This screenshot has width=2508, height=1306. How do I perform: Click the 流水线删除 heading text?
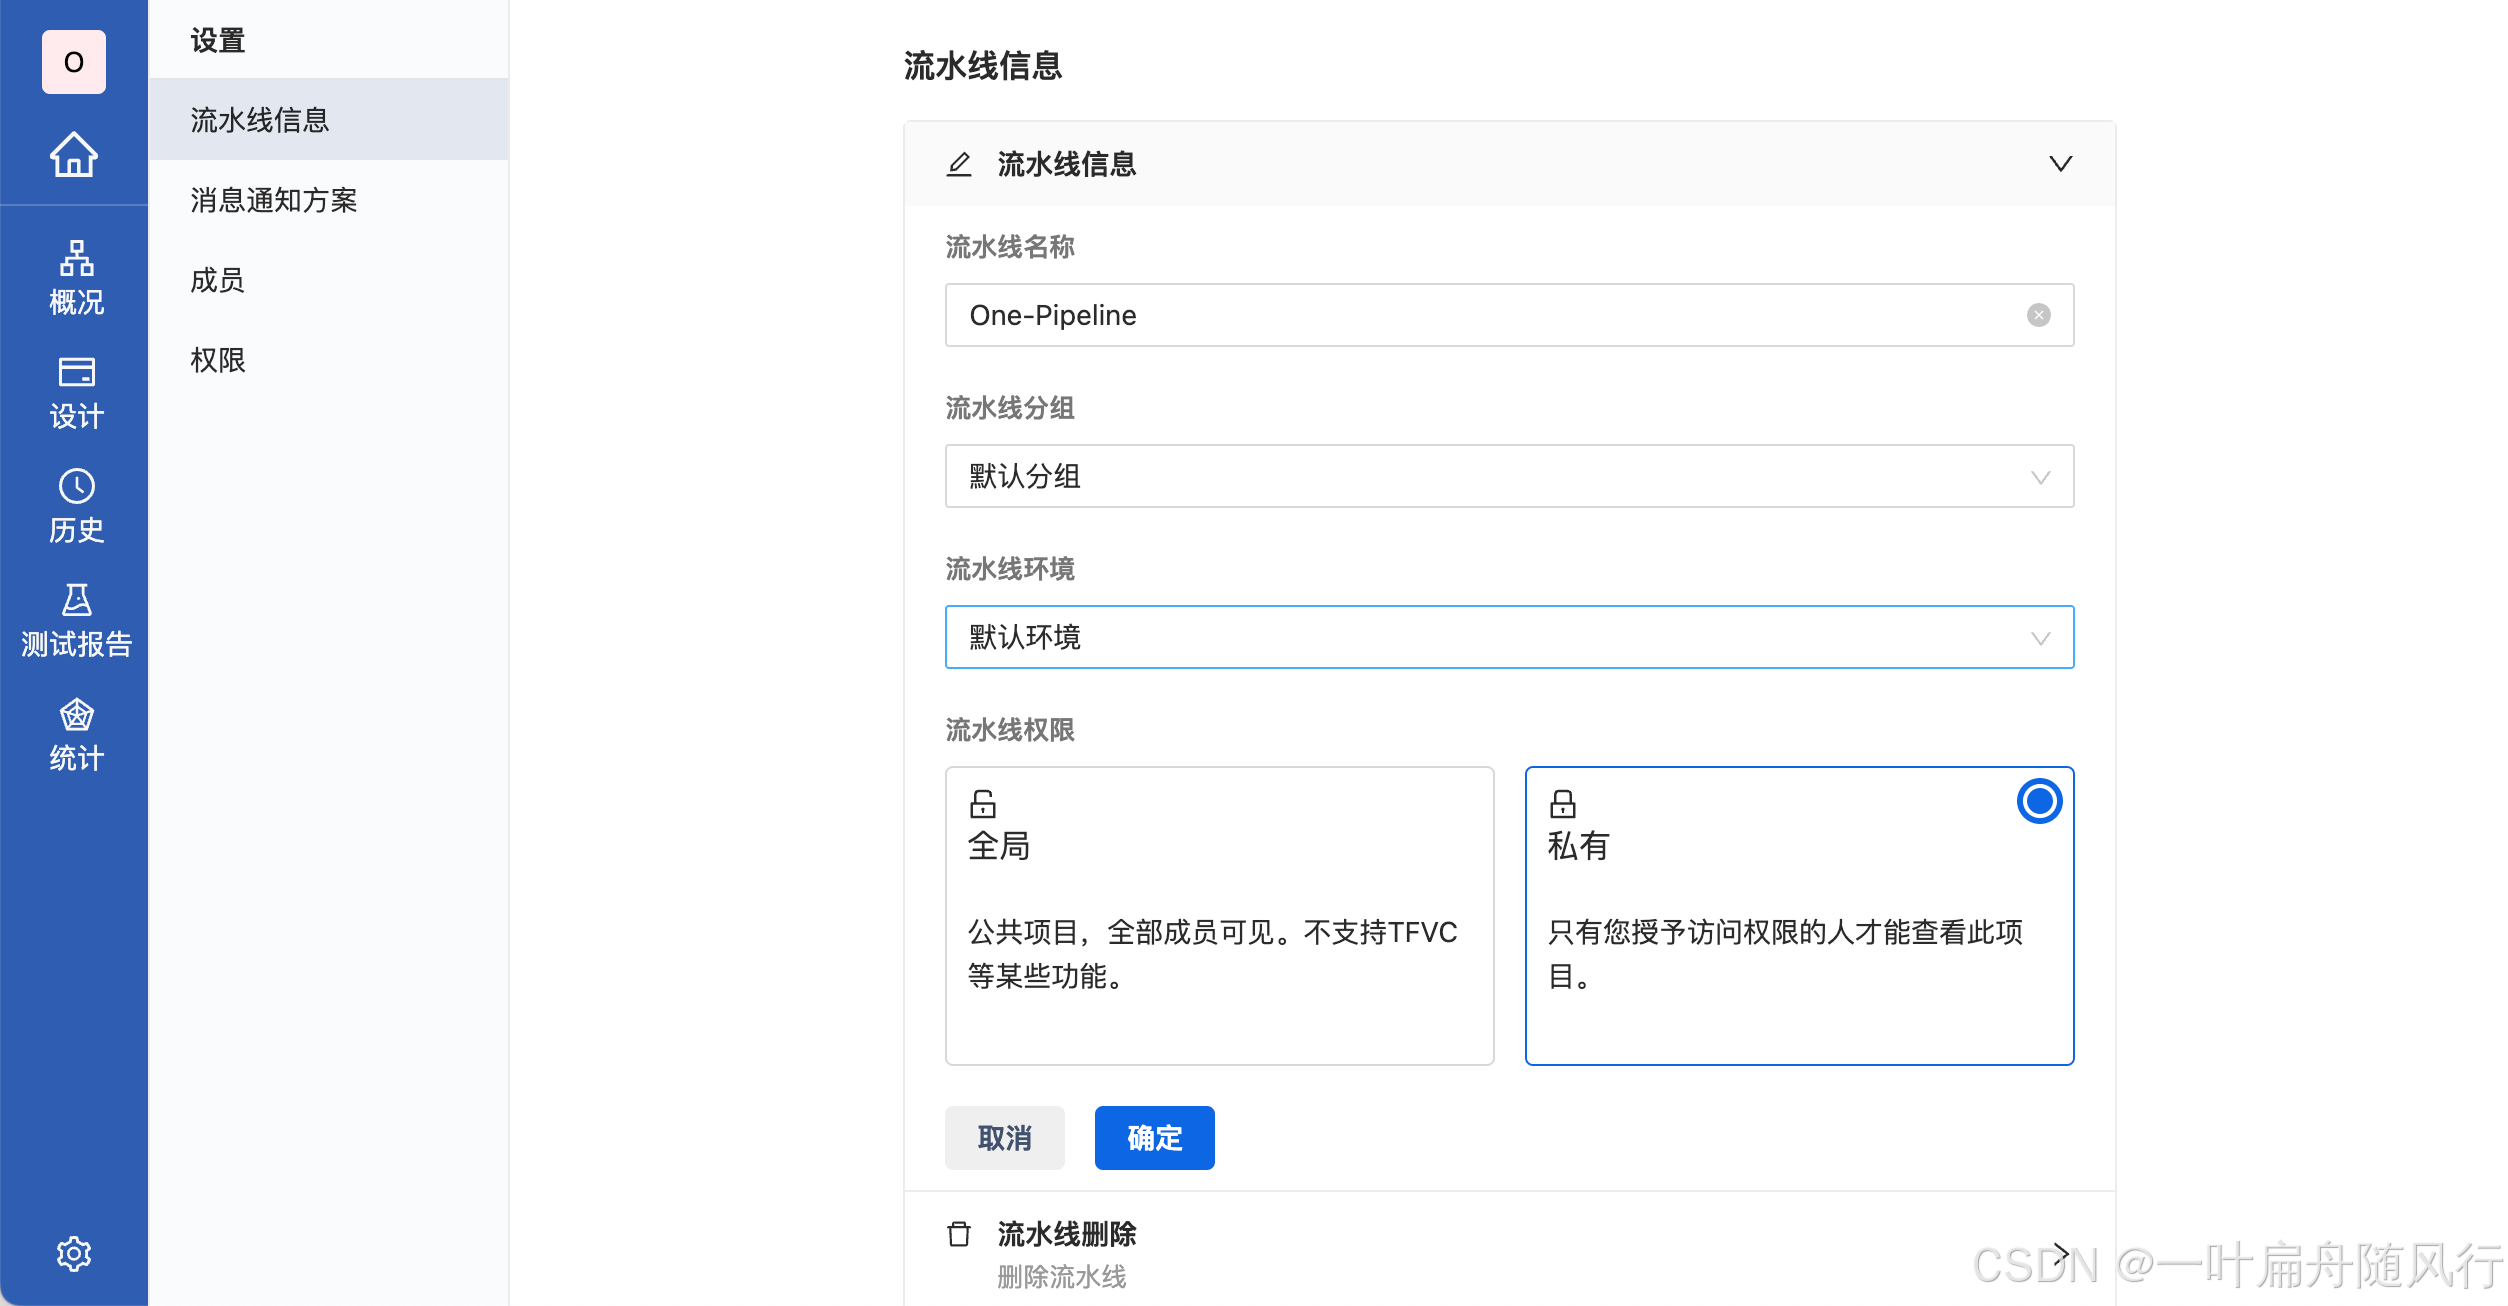pyautogui.click(x=1067, y=1234)
